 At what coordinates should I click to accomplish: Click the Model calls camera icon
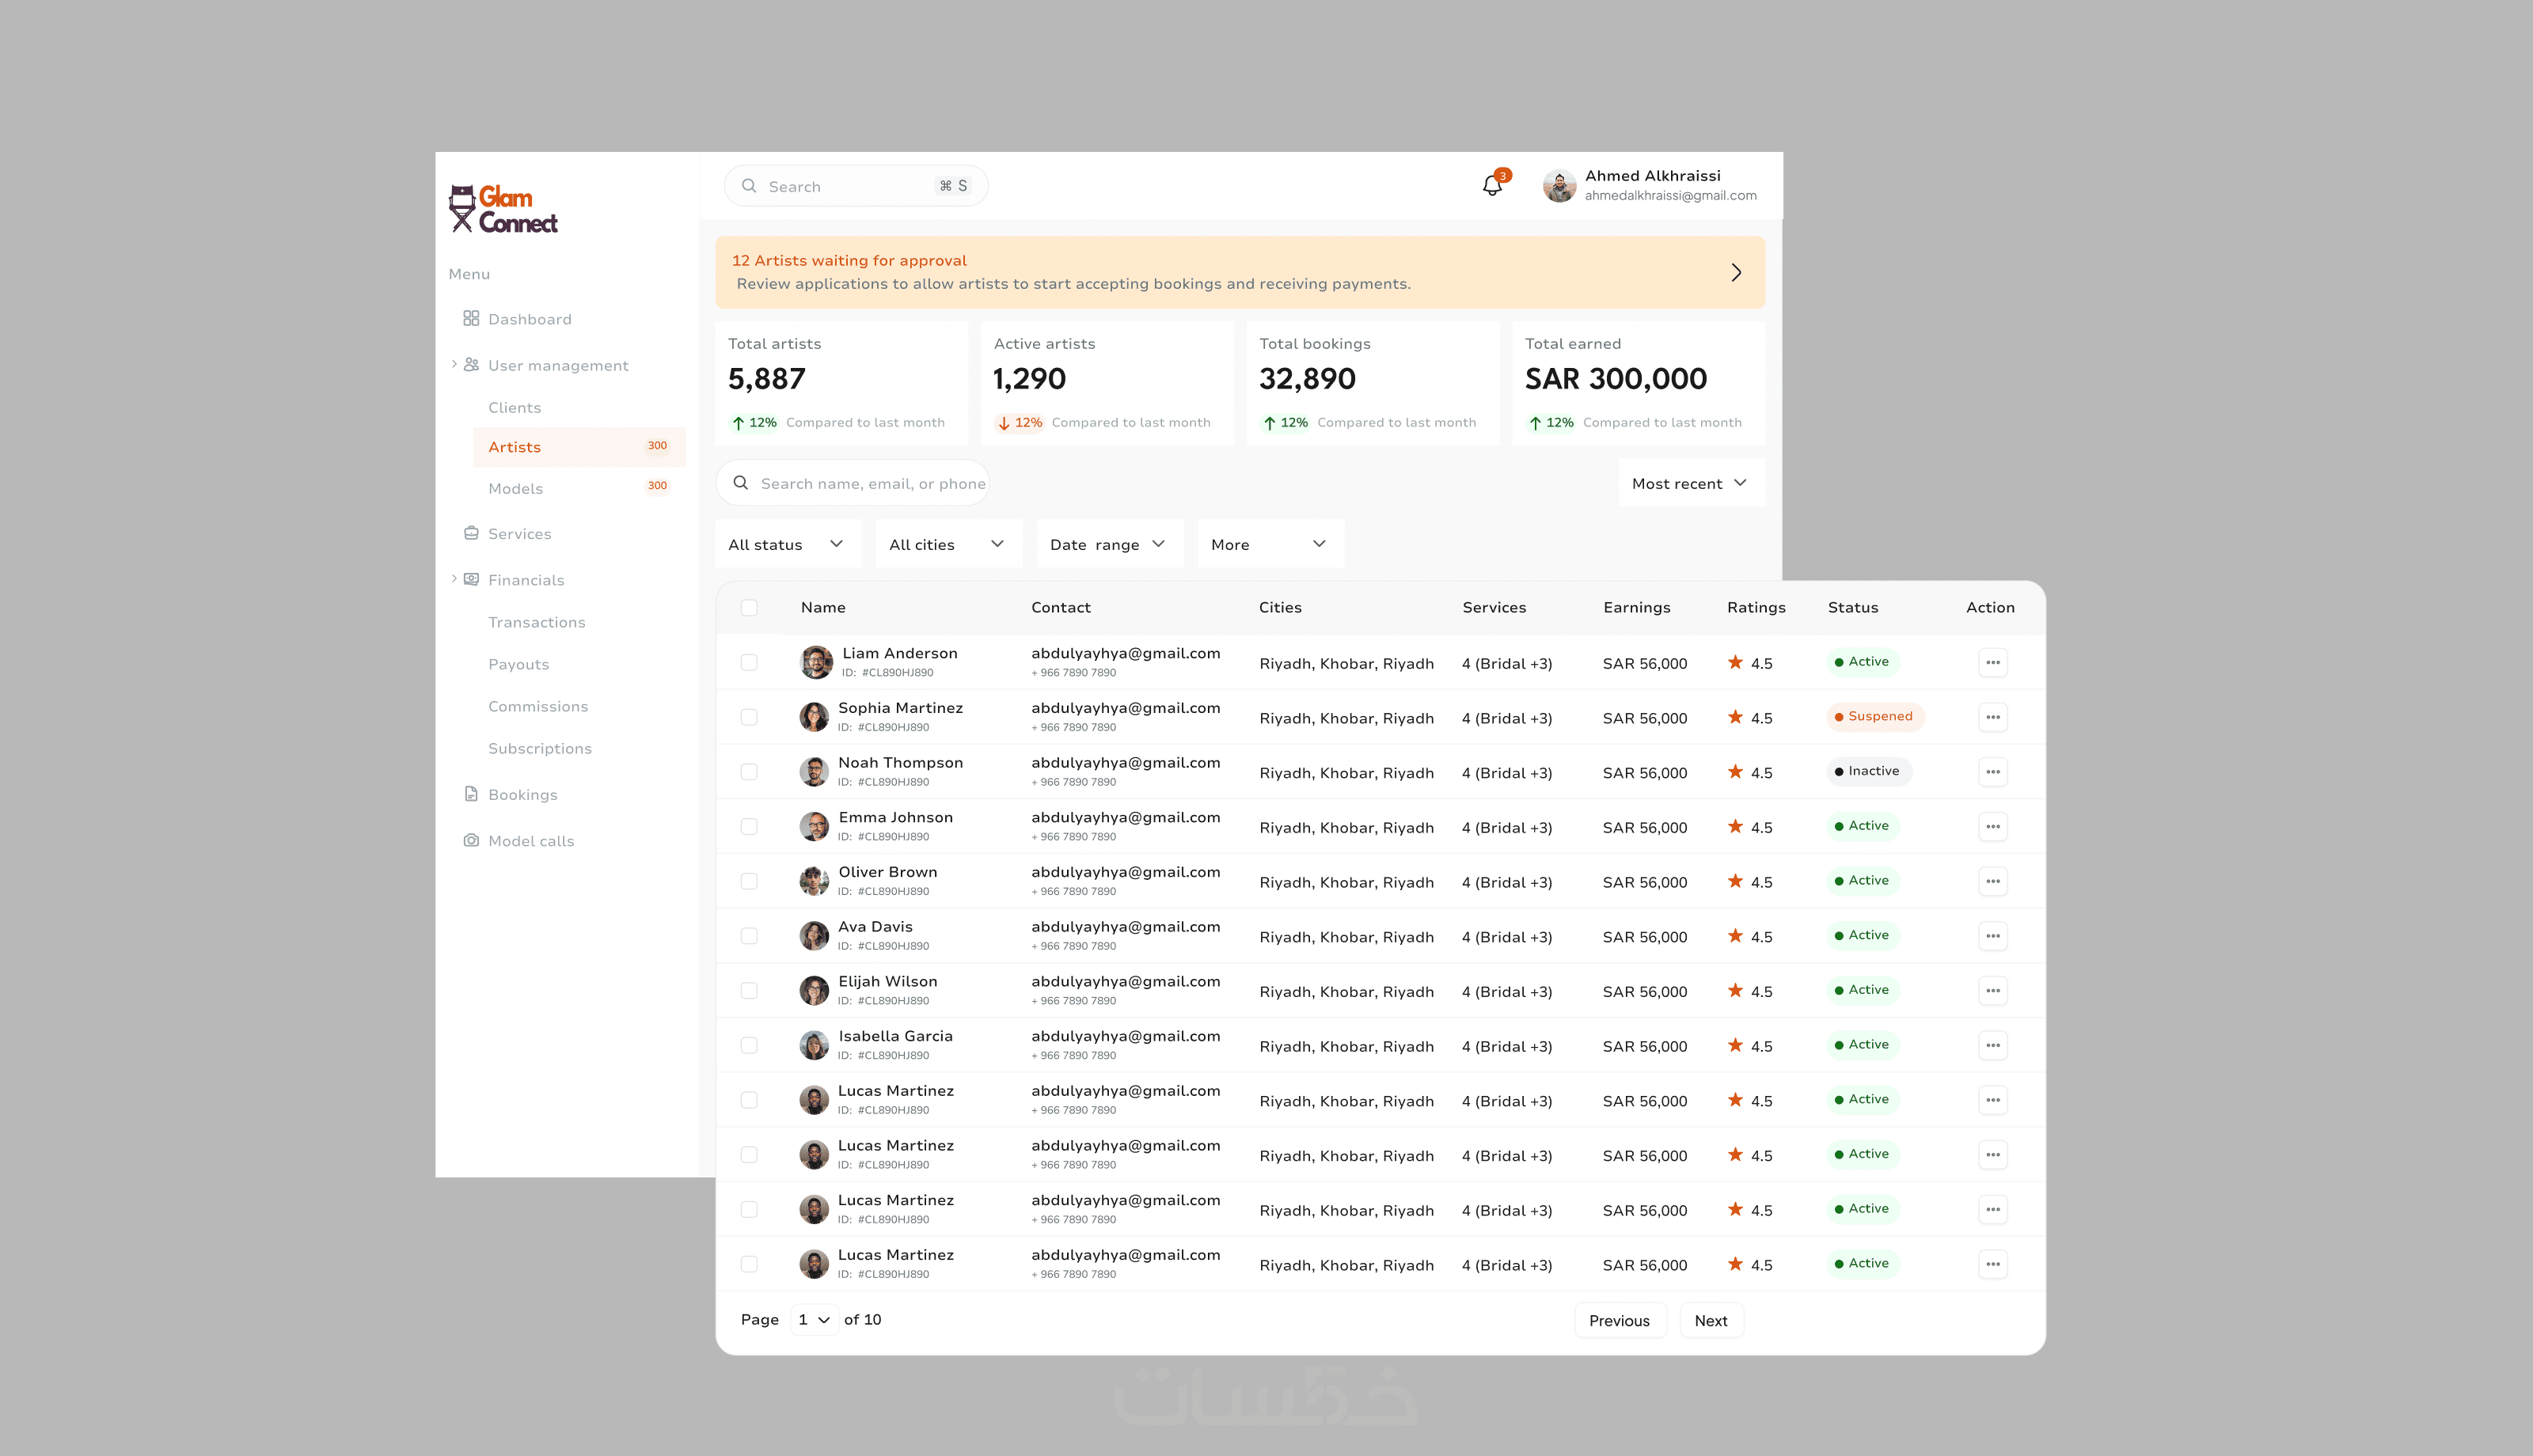point(471,840)
